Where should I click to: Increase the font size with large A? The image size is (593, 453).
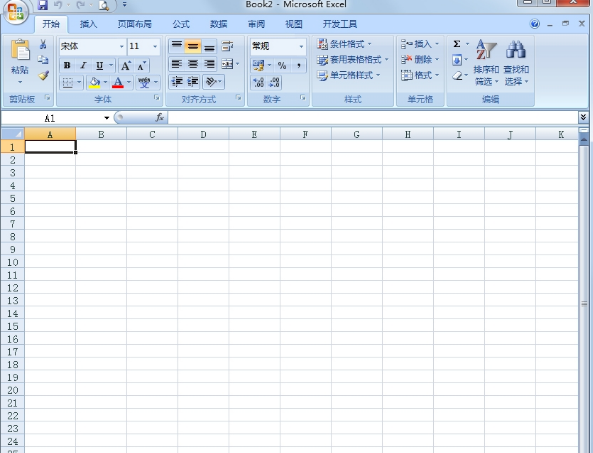126,66
